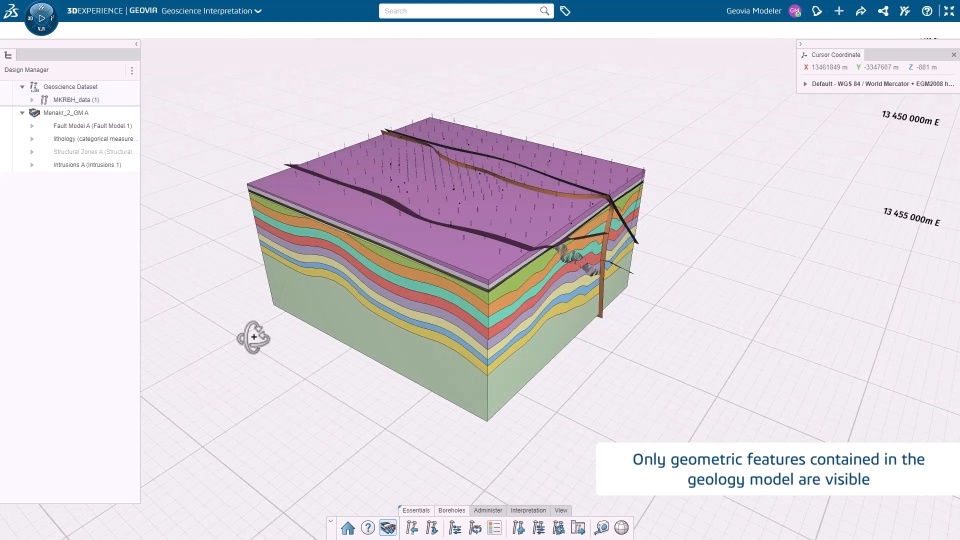960x540 pixels.
Task: Select the lithology tree item
Action: point(94,139)
